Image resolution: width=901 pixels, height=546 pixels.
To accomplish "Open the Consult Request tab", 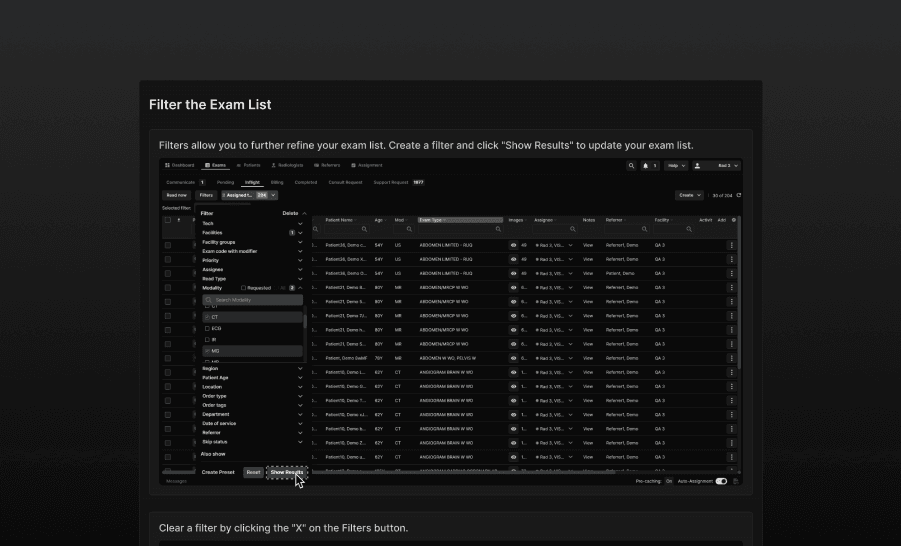I will tap(345, 182).
